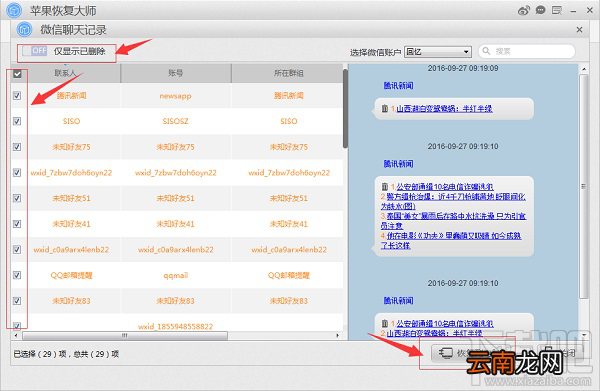Open the 选择微信账户 dropdown
The width and height of the screenshot is (600, 391).
pos(438,52)
